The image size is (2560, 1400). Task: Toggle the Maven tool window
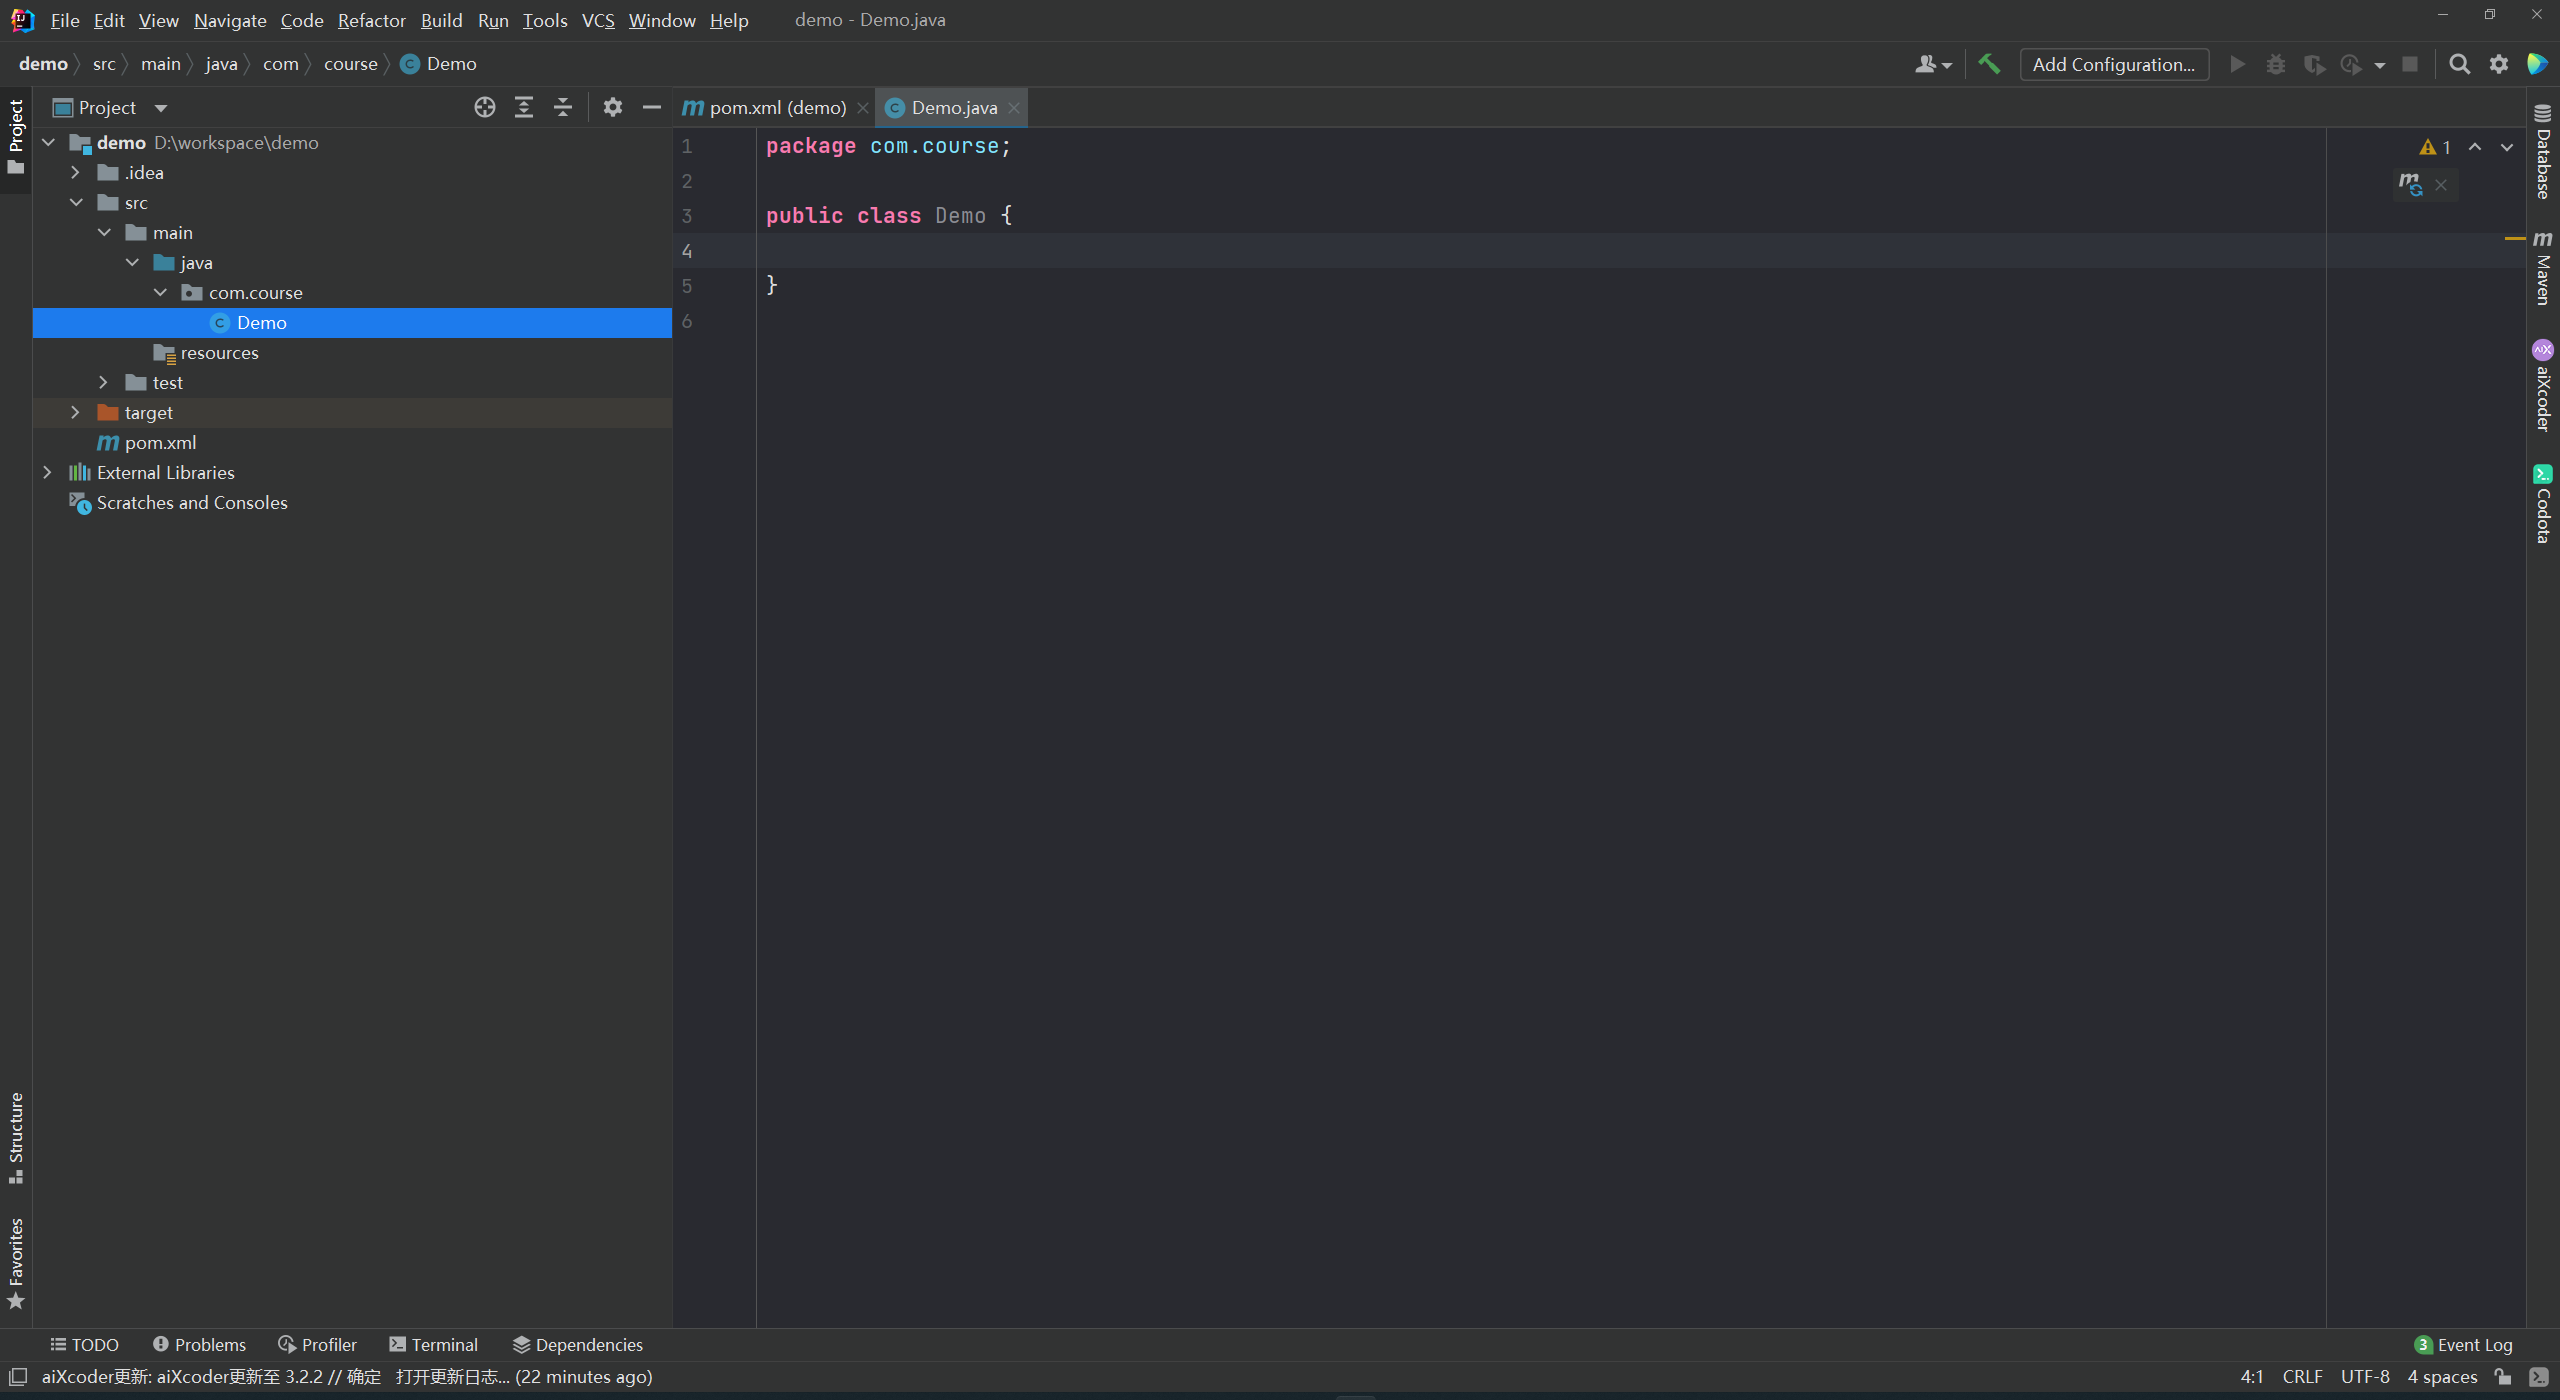pyautogui.click(x=2543, y=268)
